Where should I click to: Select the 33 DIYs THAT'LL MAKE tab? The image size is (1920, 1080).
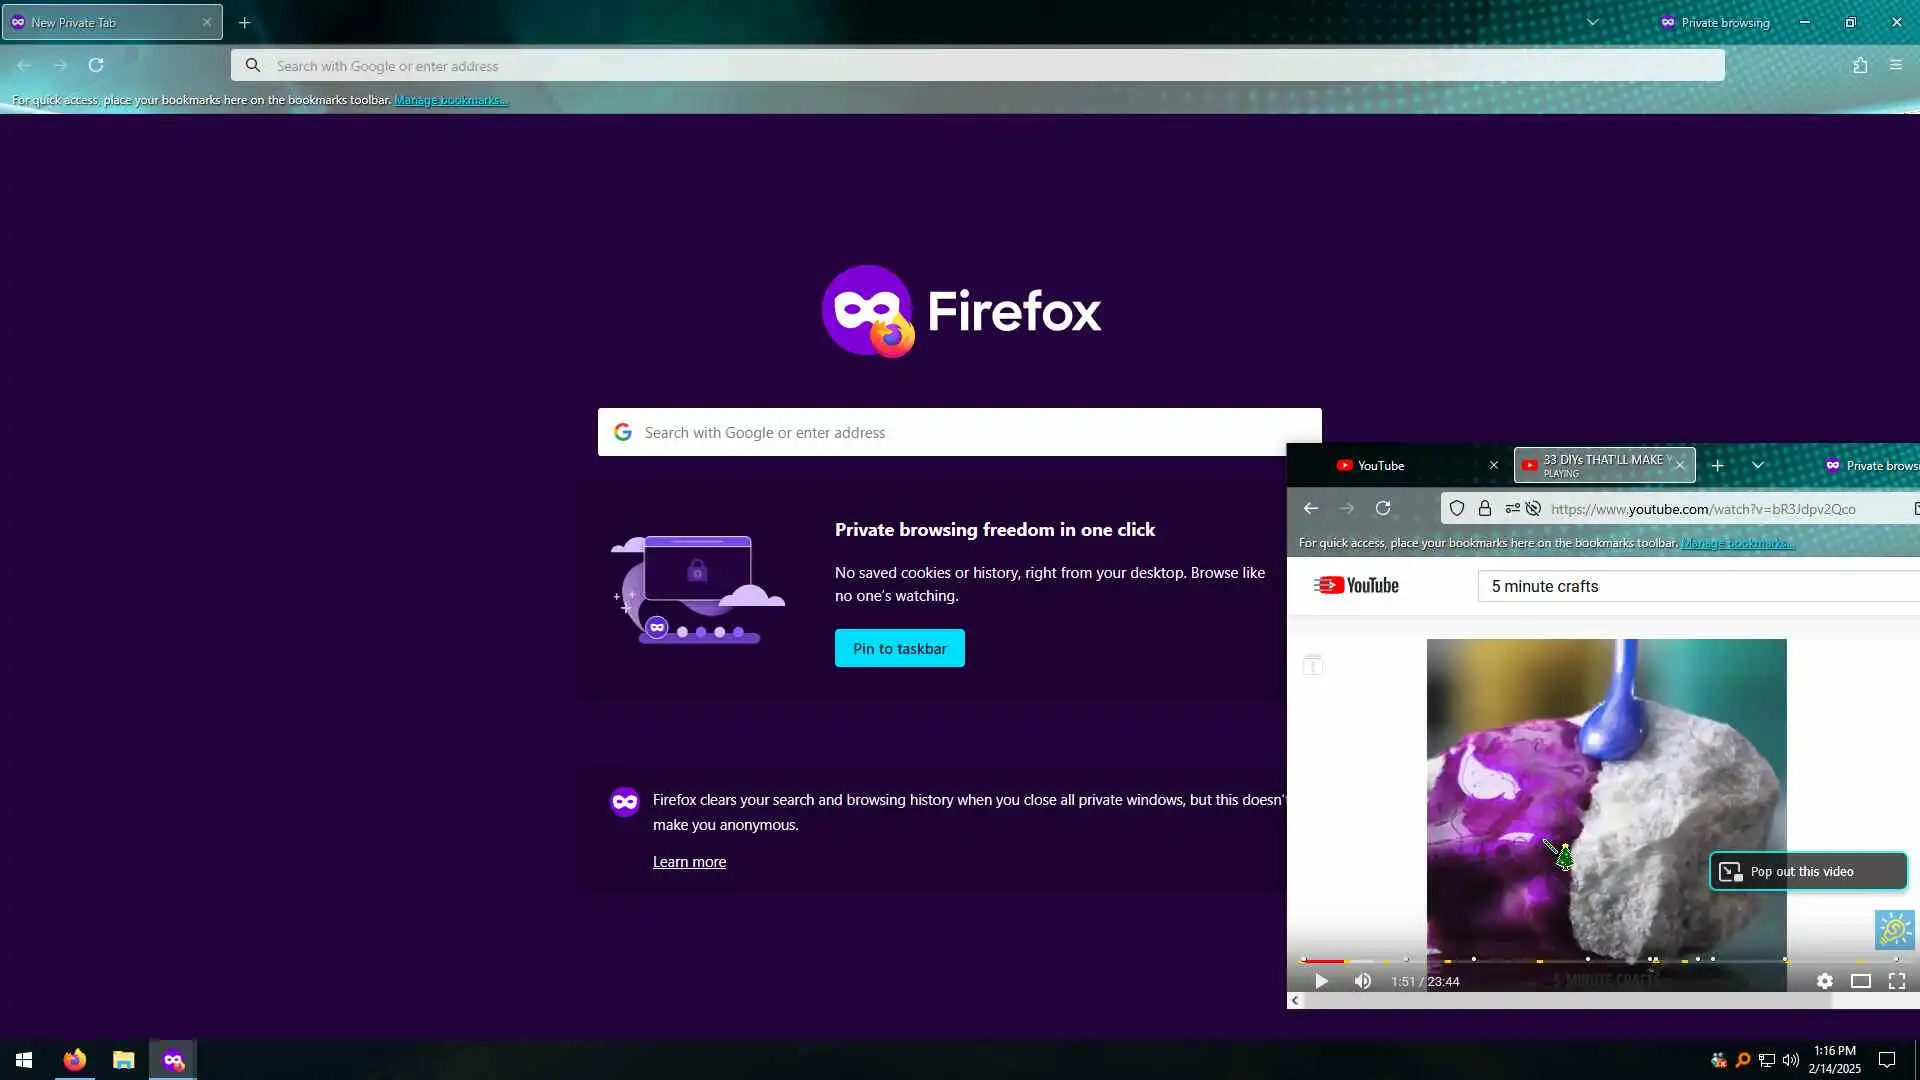coord(1598,465)
